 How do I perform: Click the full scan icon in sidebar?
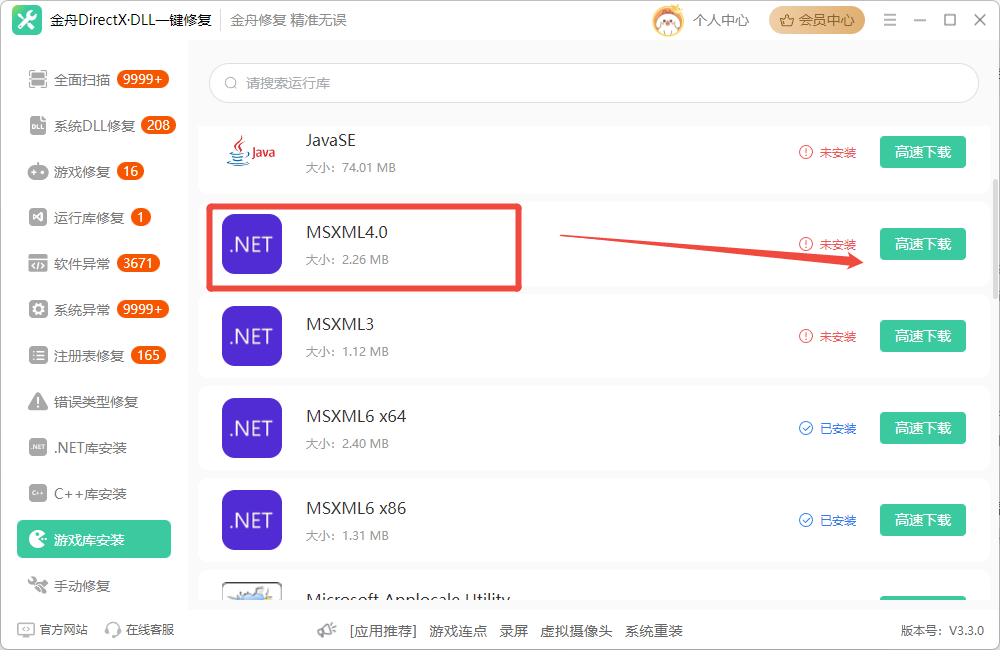click(x=38, y=79)
